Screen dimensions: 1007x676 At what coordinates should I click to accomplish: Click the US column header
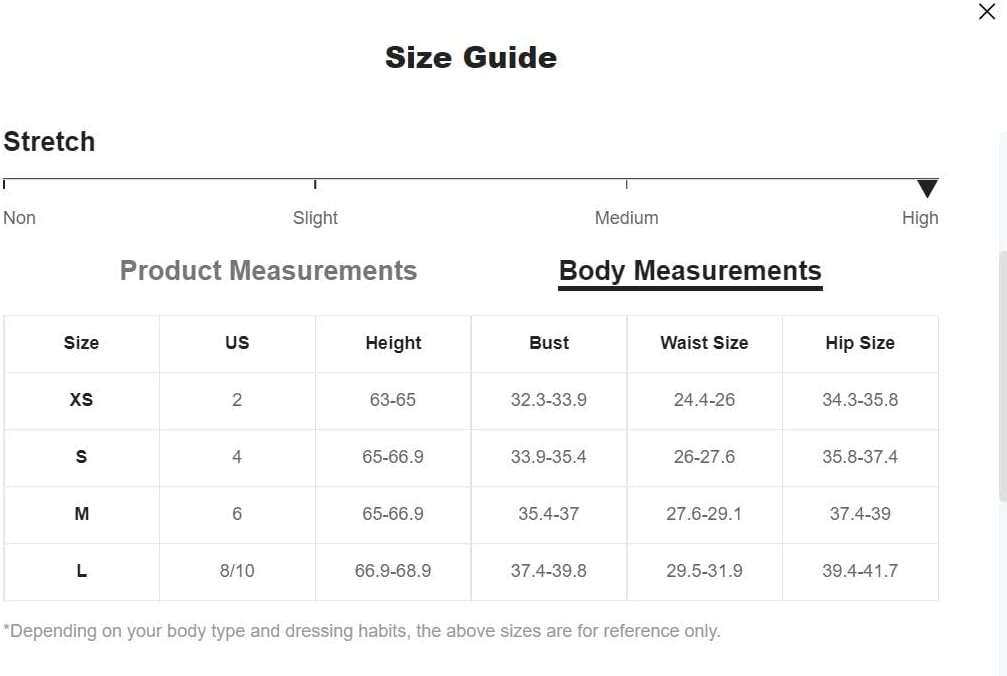tap(237, 343)
